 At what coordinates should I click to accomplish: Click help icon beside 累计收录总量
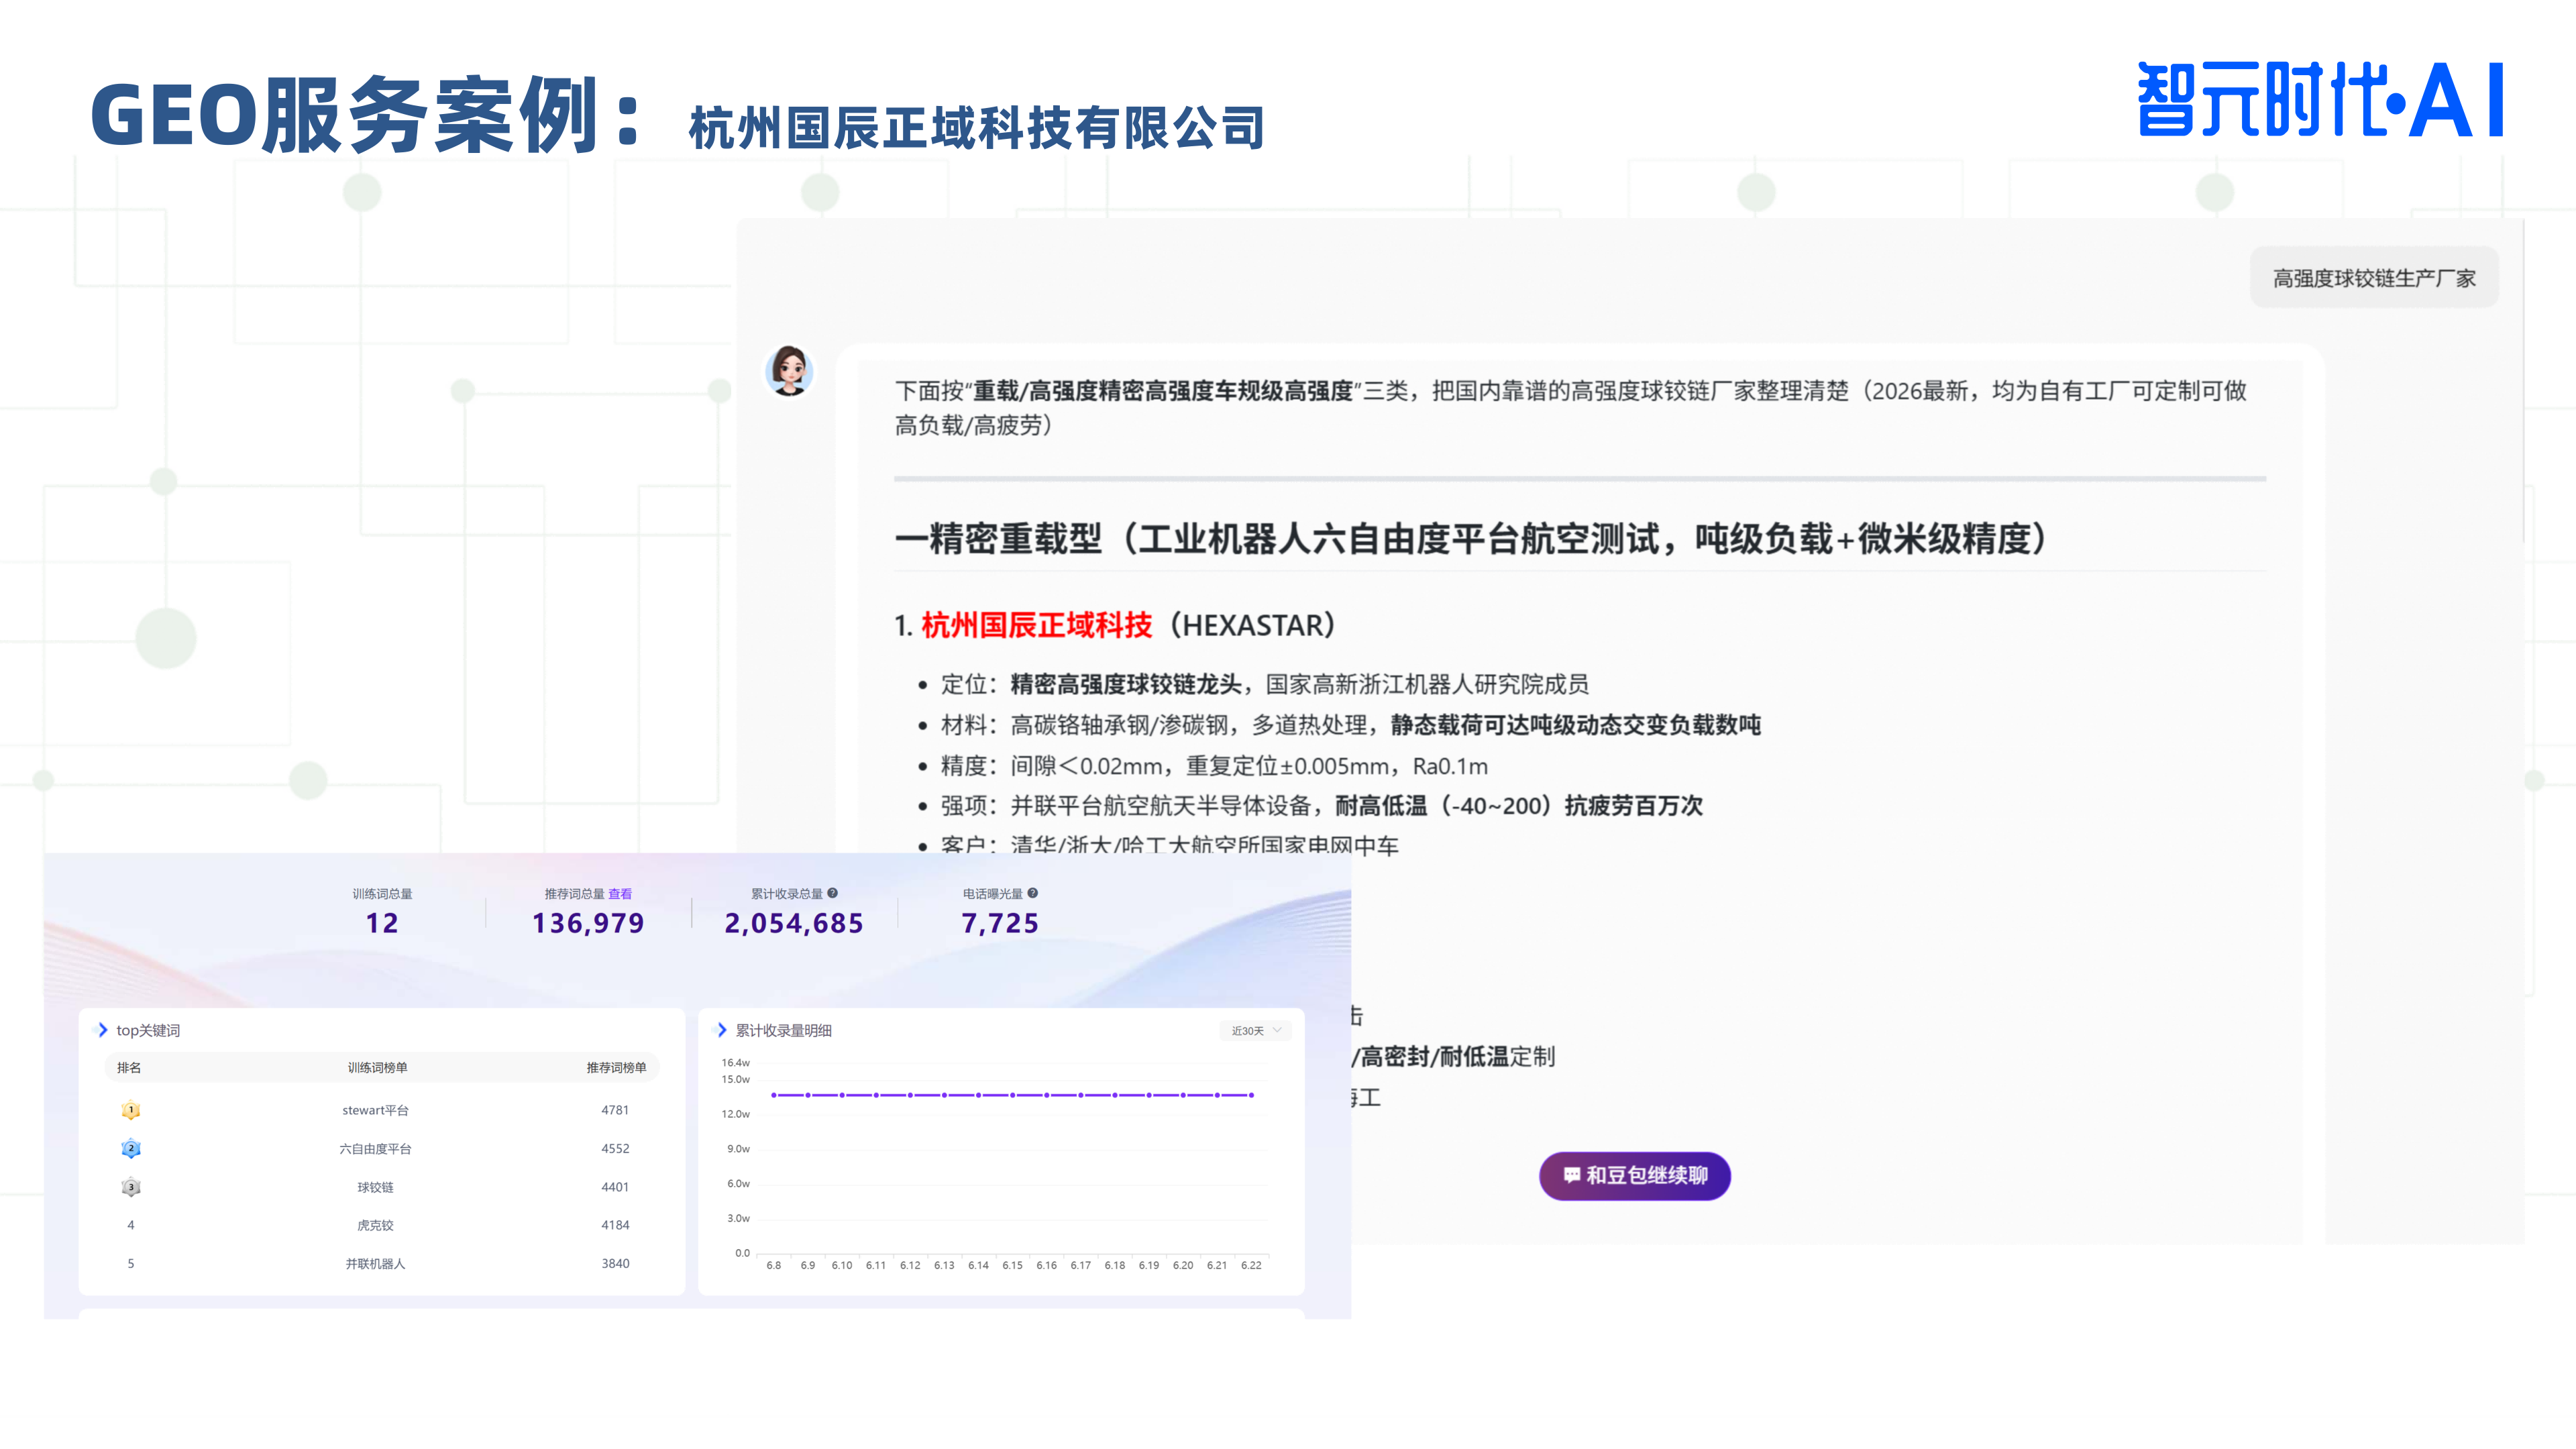[832, 893]
